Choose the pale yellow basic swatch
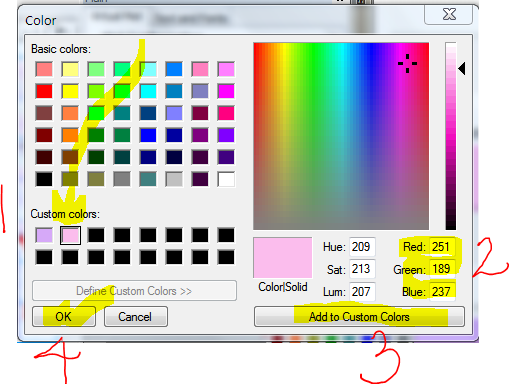 [70, 69]
